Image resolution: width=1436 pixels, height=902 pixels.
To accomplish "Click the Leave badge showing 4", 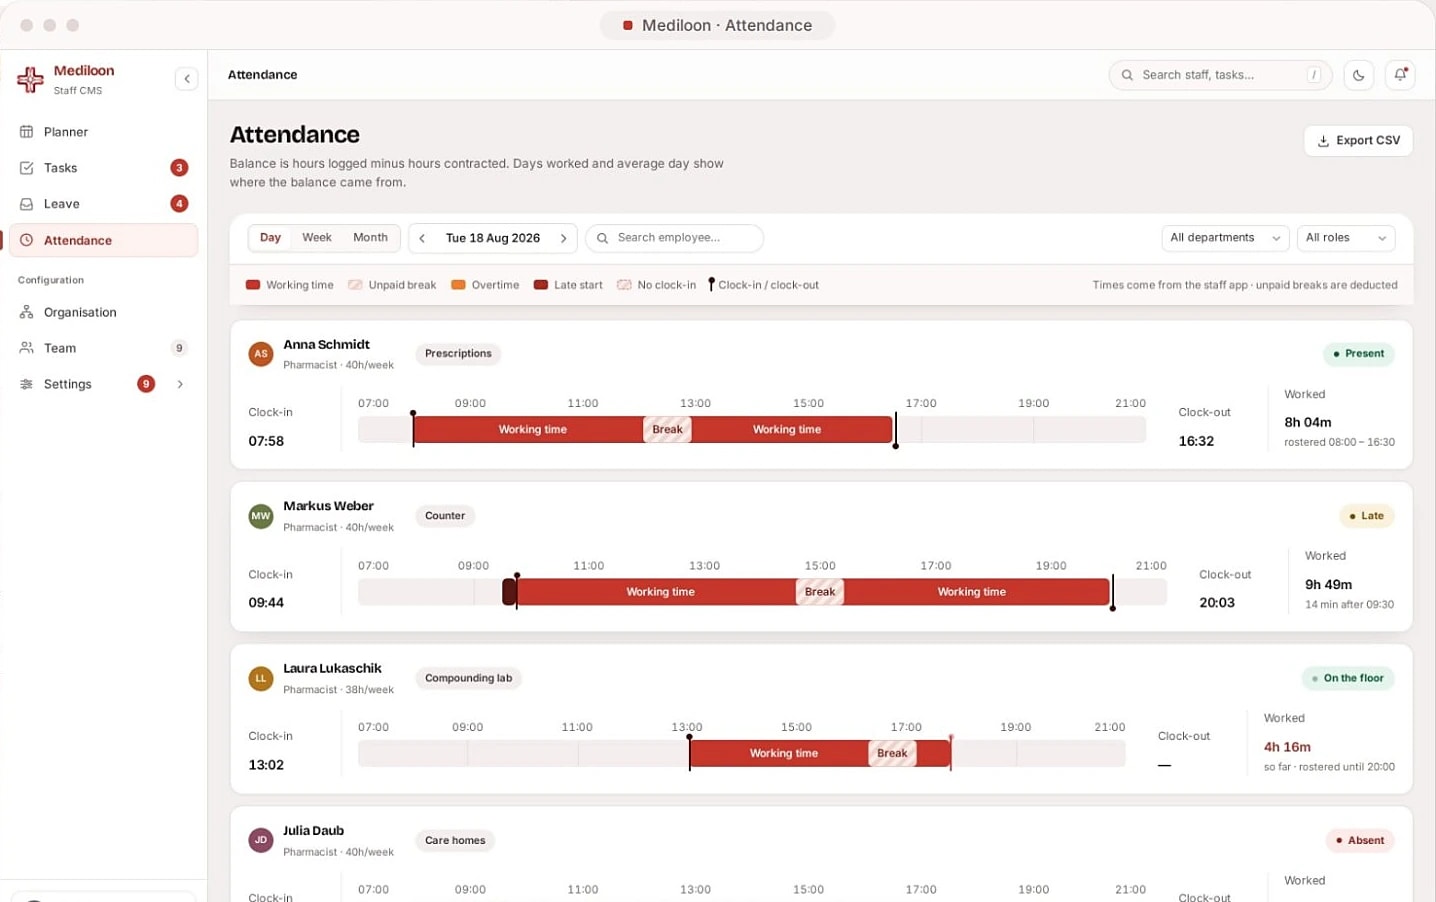I will pos(179,204).
